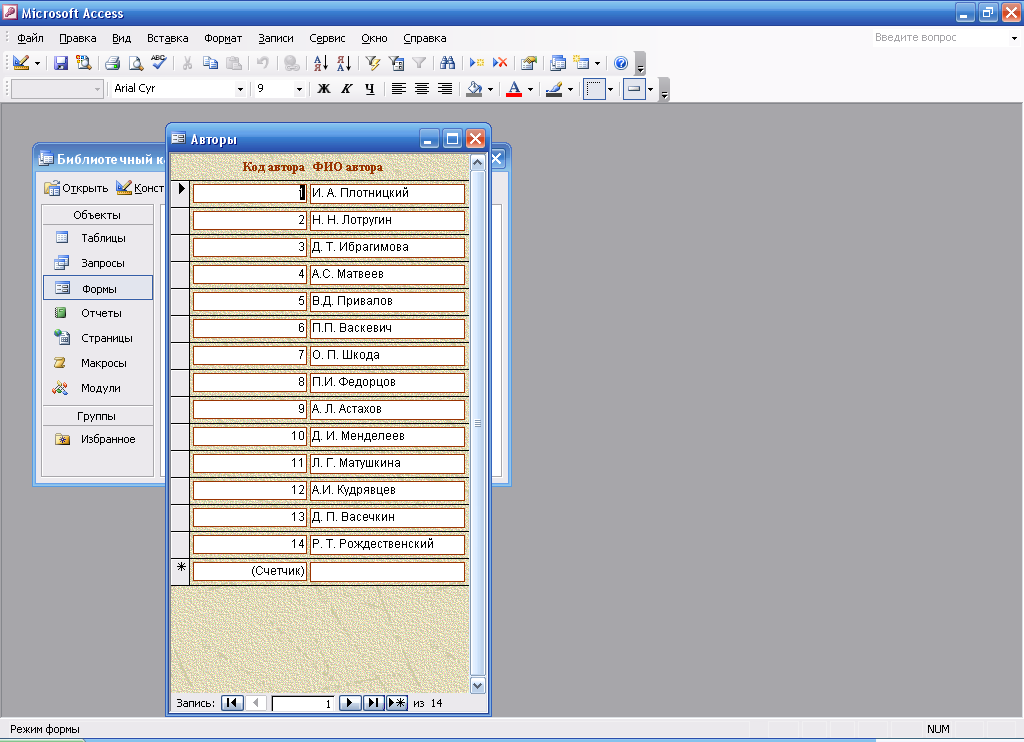The height and width of the screenshot is (742, 1024).
Task: Expand the font color dropdown arrow
Action: point(531,89)
